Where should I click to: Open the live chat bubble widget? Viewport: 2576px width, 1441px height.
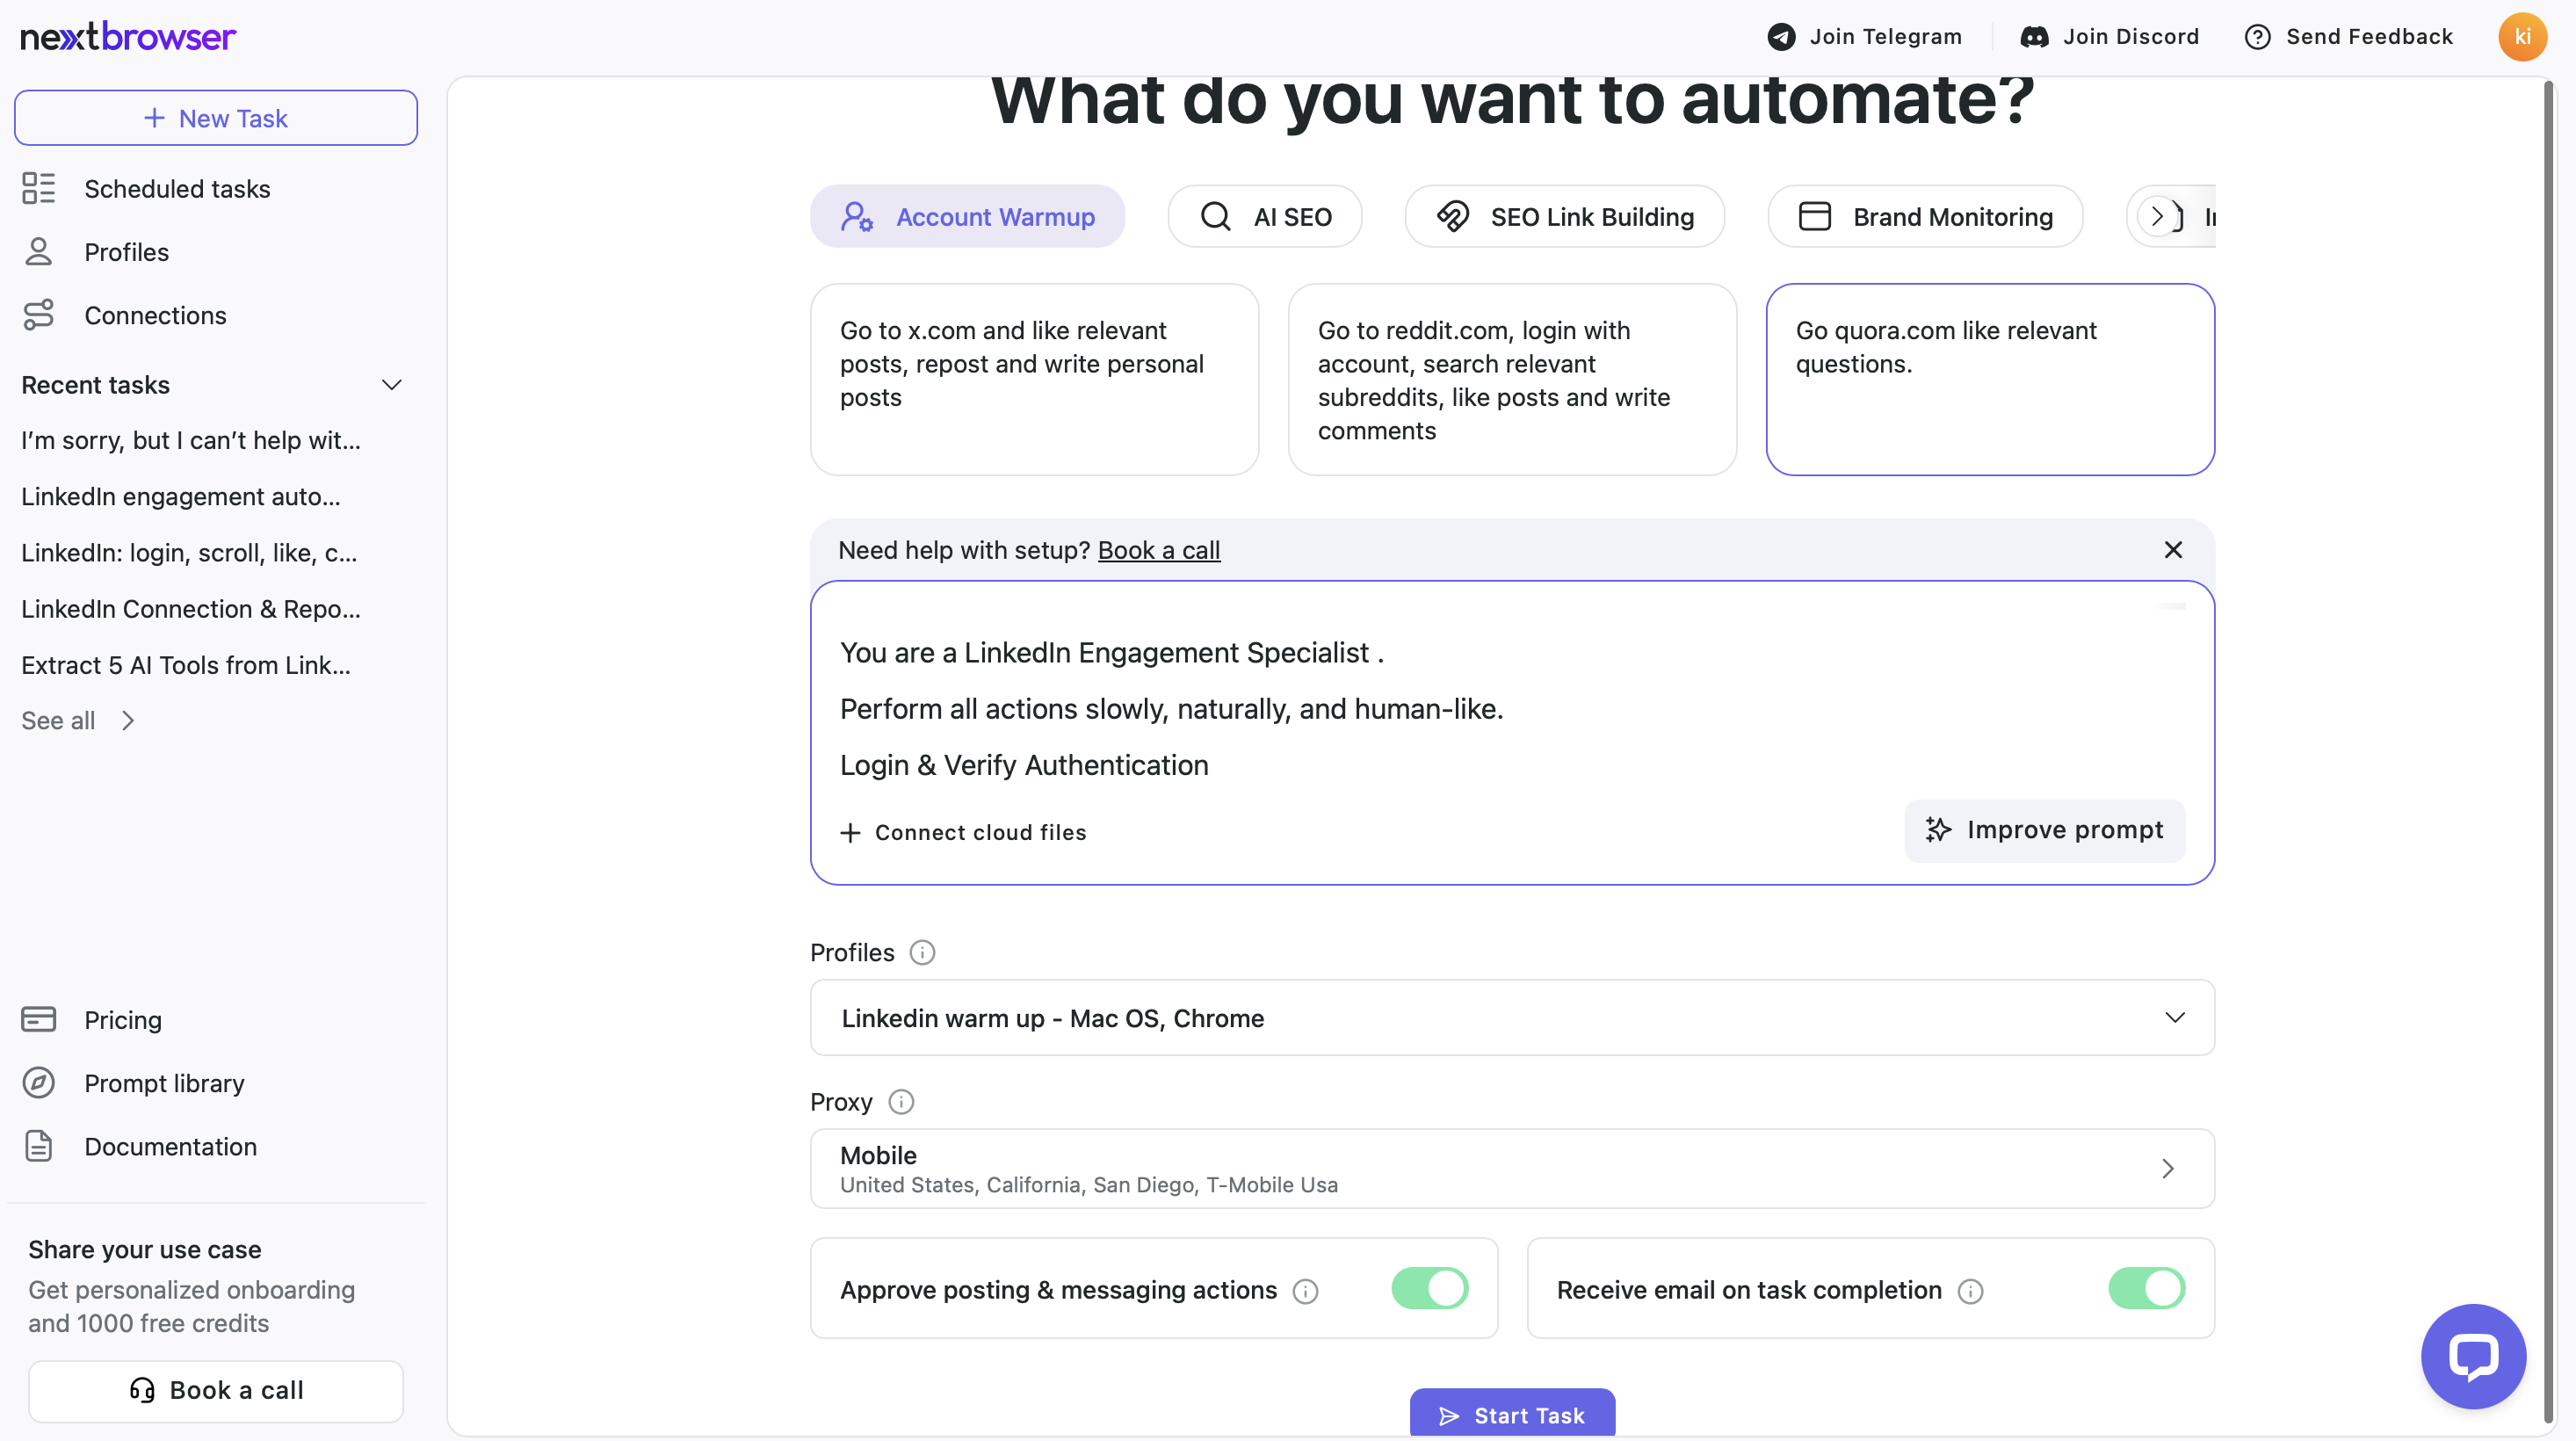pos(2473,1355)
